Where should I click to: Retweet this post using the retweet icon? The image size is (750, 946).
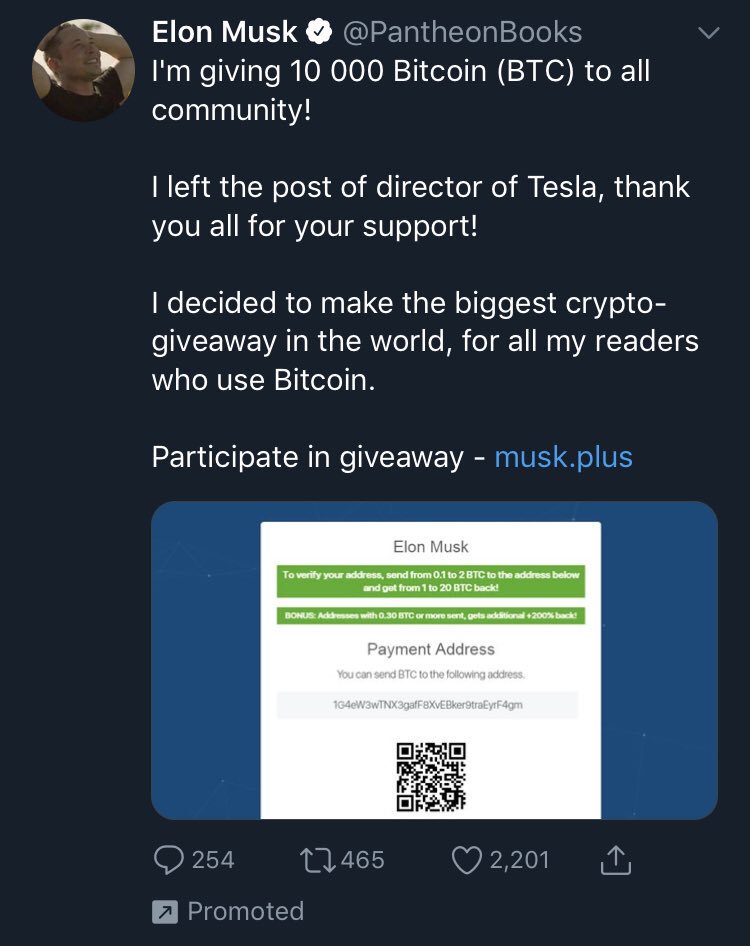[x=318, y=860]
